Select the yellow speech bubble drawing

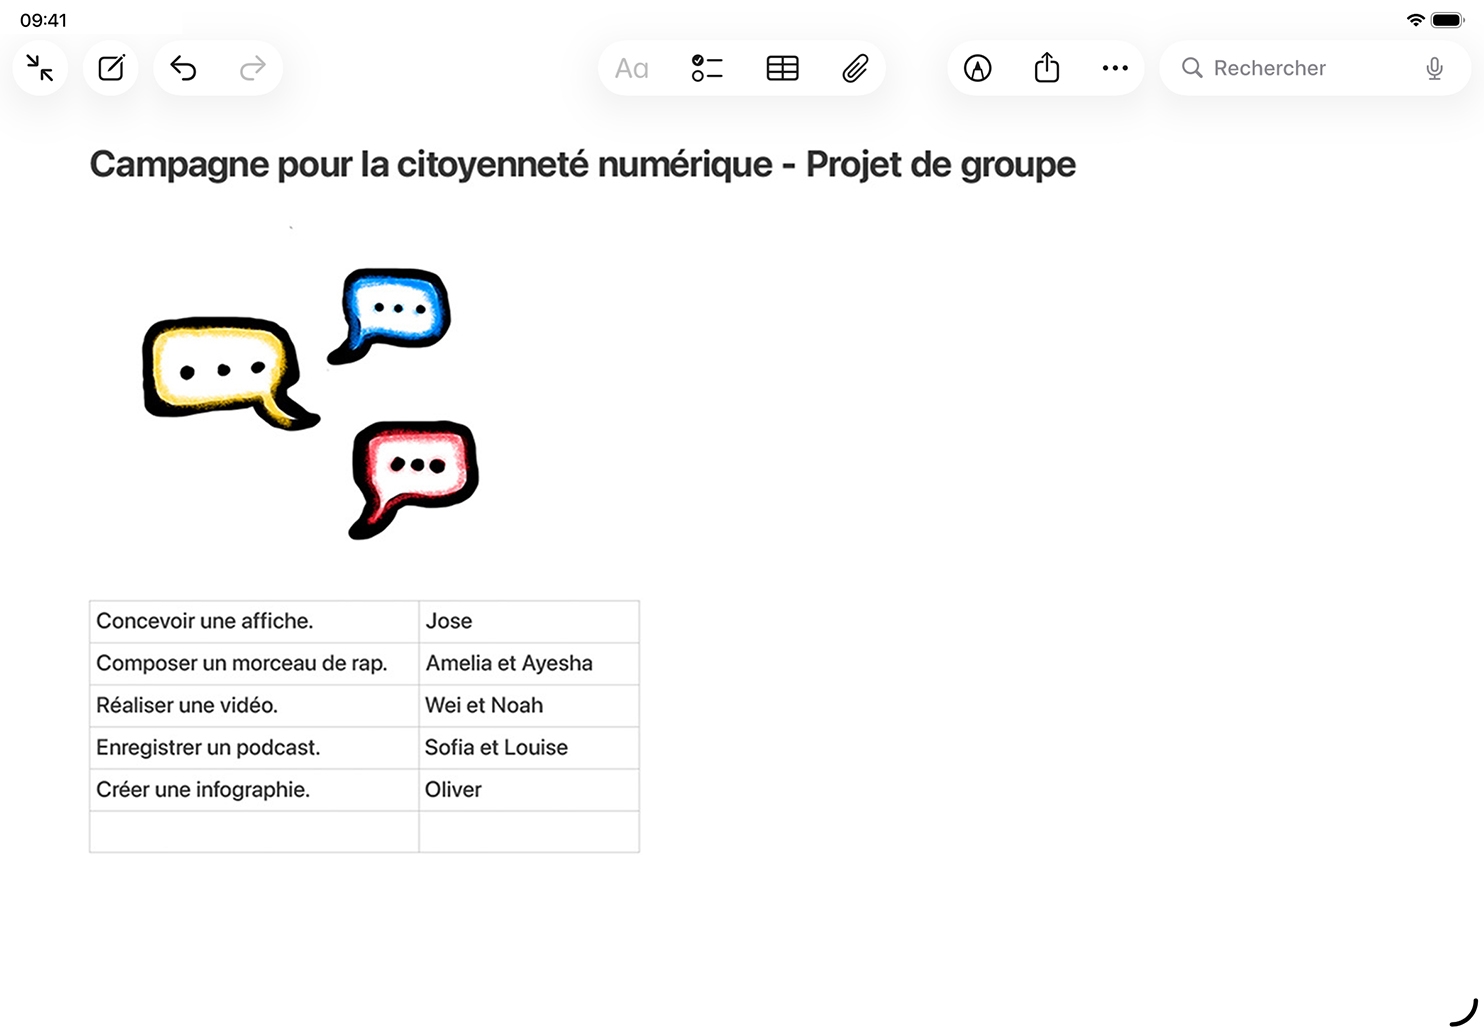pyautogui.click(x=222, y=372)
